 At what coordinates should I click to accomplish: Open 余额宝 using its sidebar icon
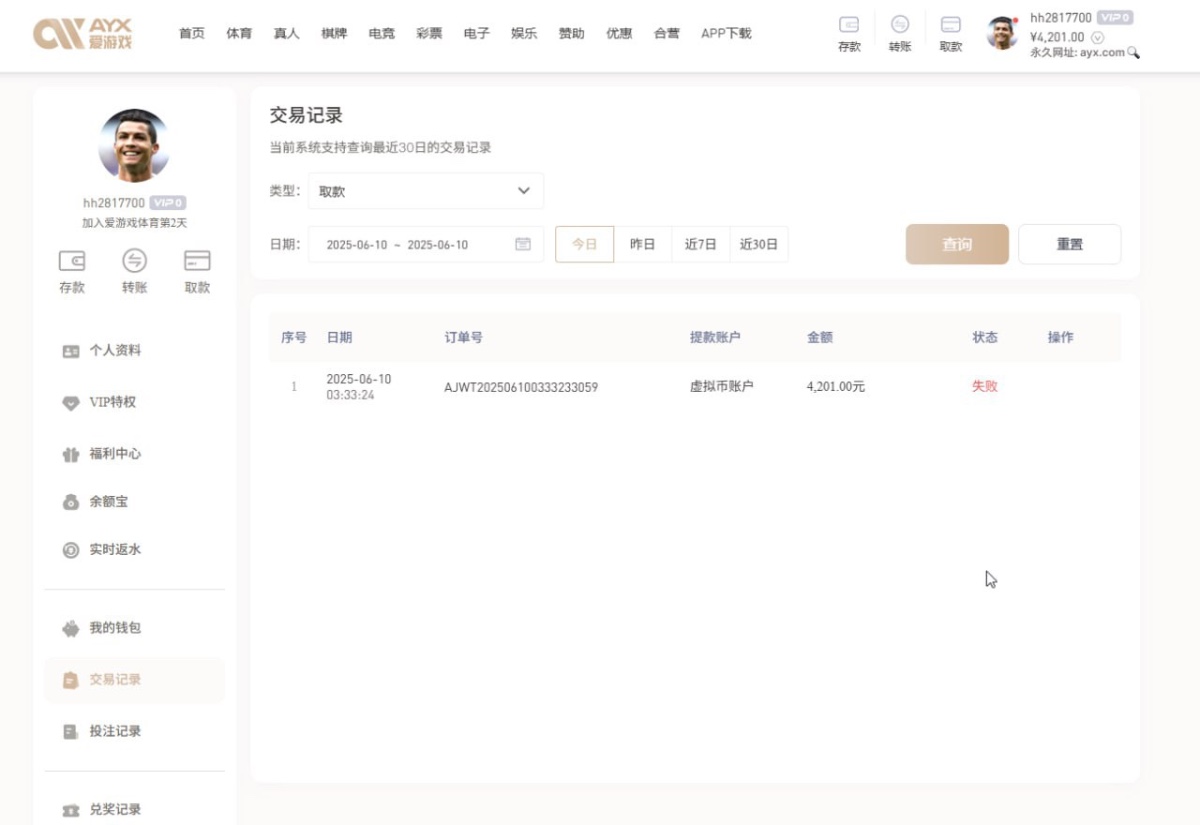(70, 501)
